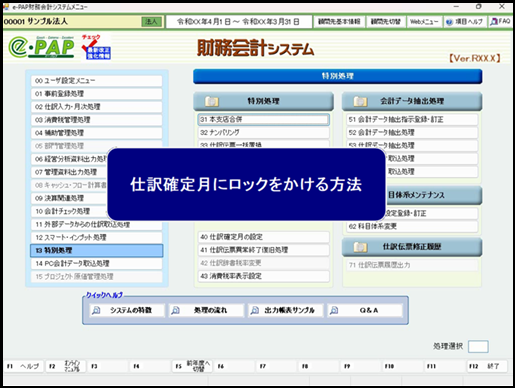Click 71 仕訳伝票履歴出力

pos(412,265)
